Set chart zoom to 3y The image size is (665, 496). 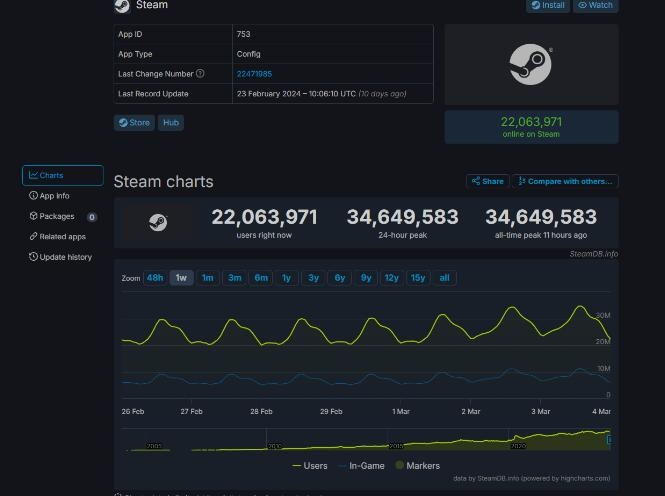click(313, 278)
